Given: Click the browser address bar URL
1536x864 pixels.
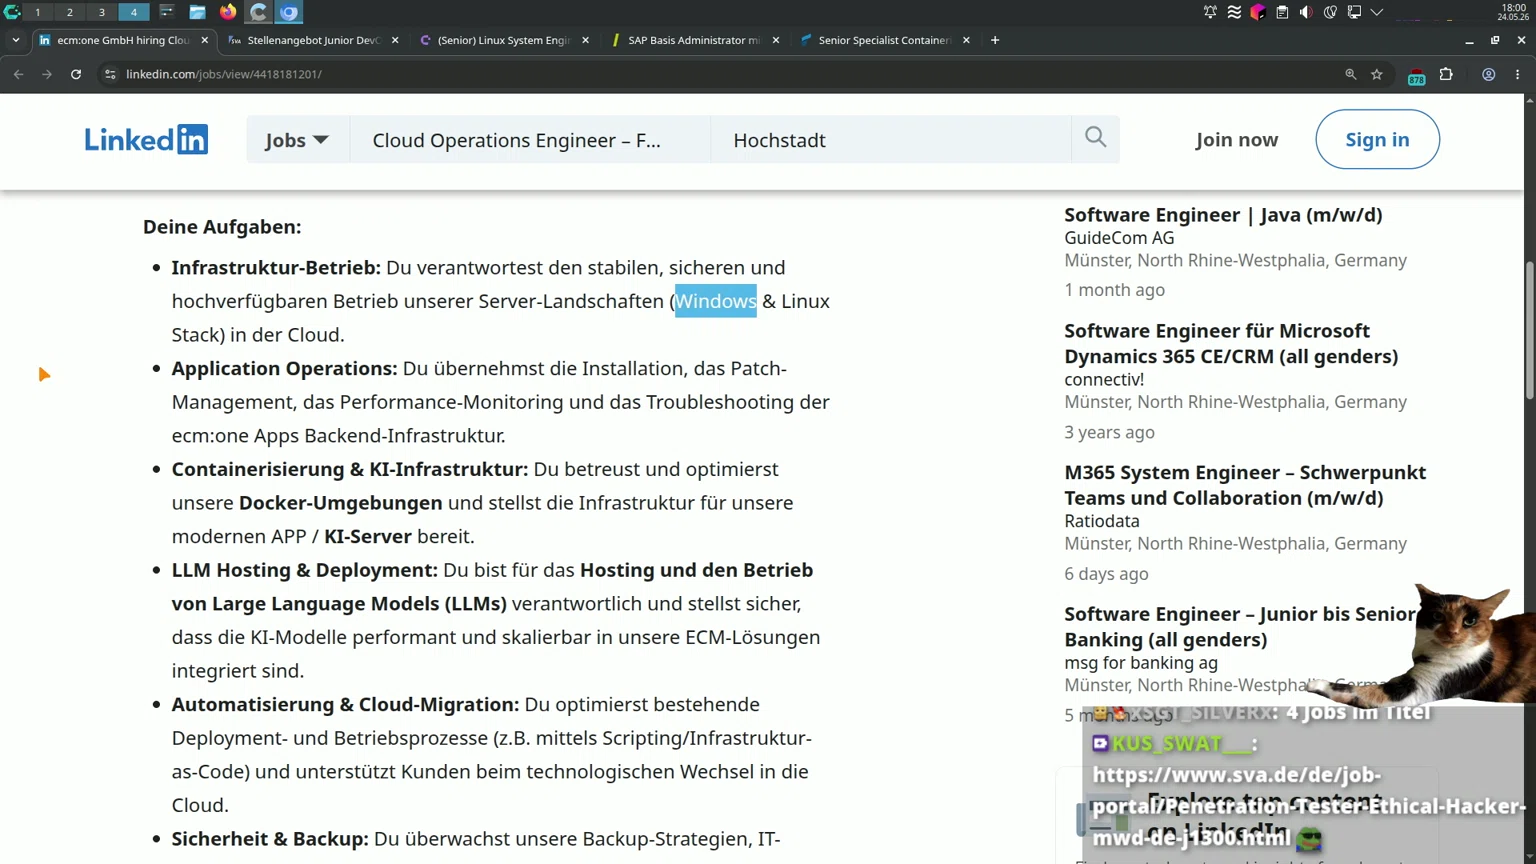Looking at the screenshot, I should coord(224,74).
